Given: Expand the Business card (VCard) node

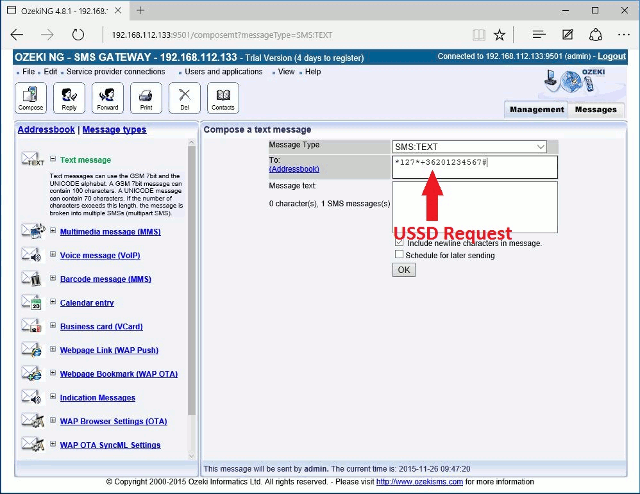Looking at the screenshot, I should pos(53,325).
